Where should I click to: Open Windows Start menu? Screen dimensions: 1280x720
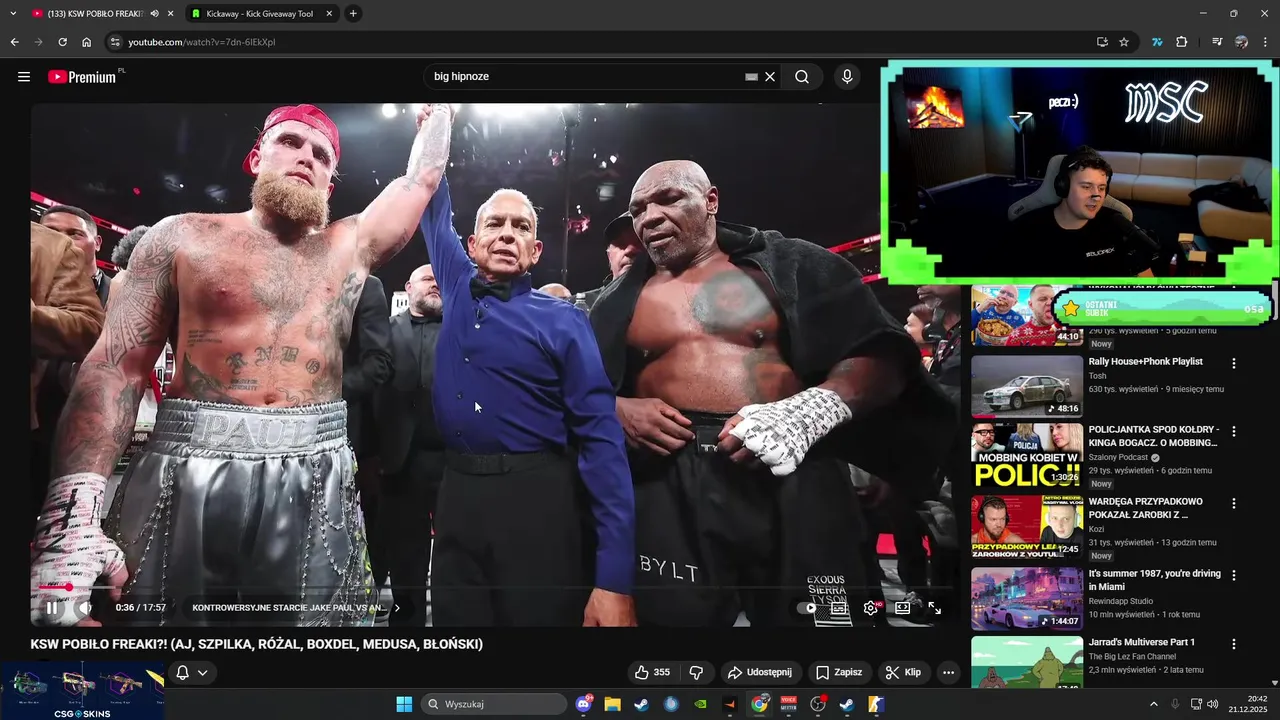[404, 704]
